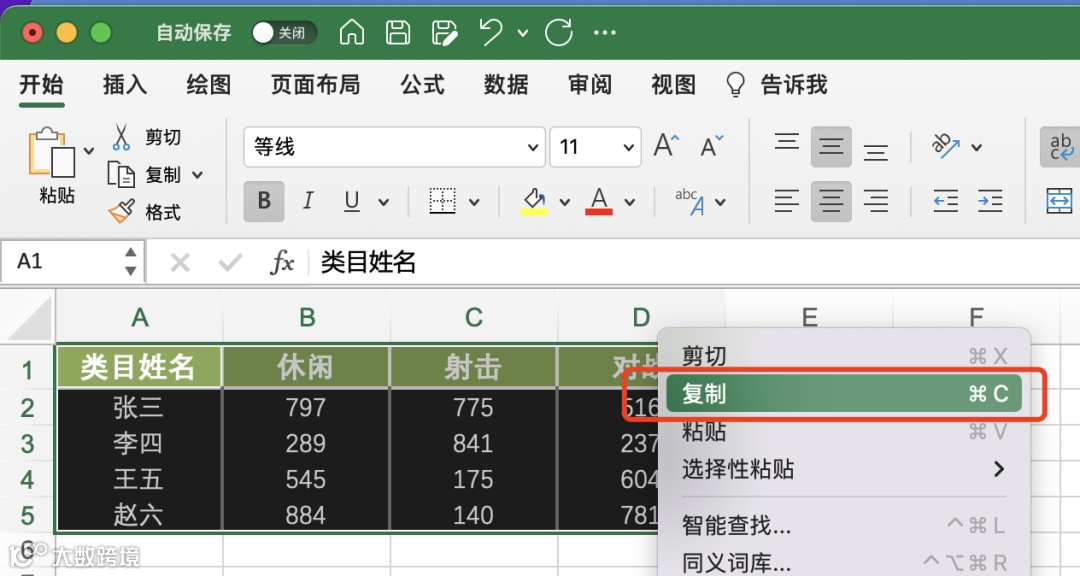The width and height of the screenshot is (1080, 576).
Task: Expand text orientation options arrow
Action: point(977,147)
